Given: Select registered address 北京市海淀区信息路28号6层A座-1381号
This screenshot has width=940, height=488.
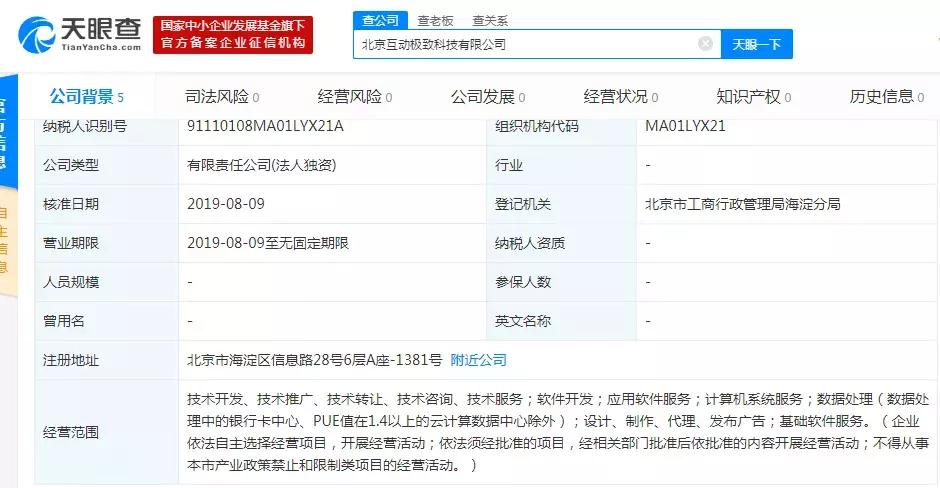Looking at the screenshot, I should click(x=315, y=360).
